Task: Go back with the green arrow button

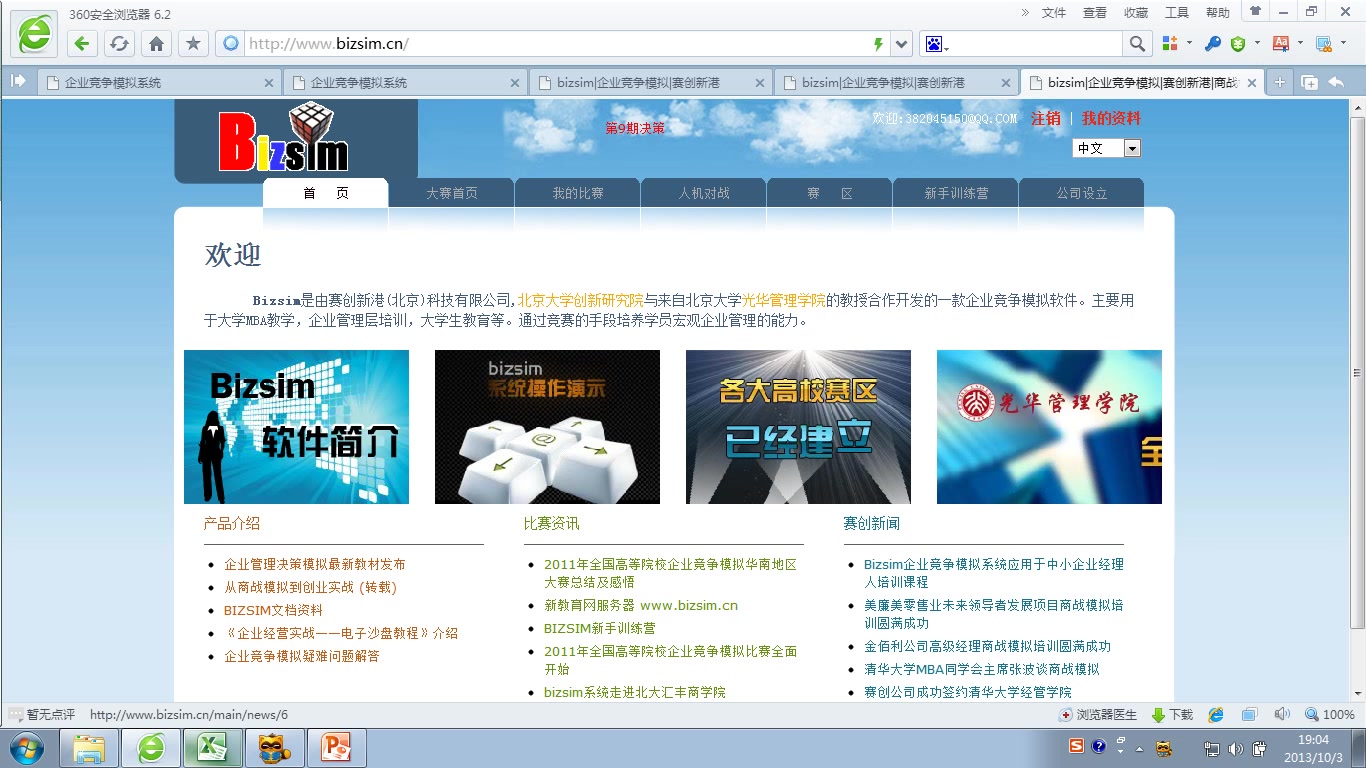Action: coord(82,44)
